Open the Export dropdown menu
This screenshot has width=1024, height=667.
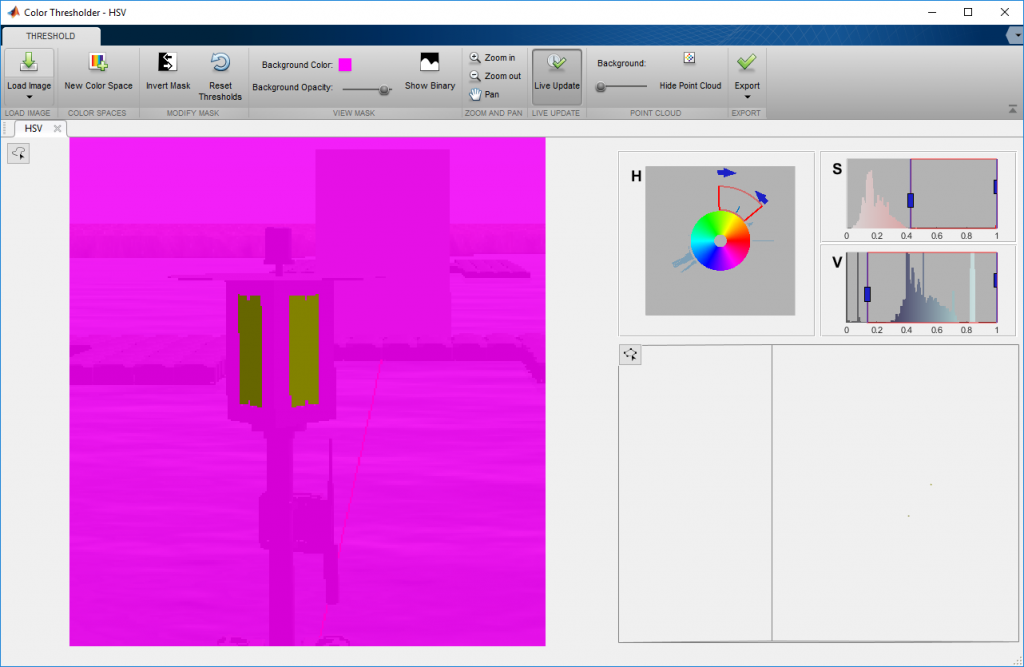click(x=747, y=97)
